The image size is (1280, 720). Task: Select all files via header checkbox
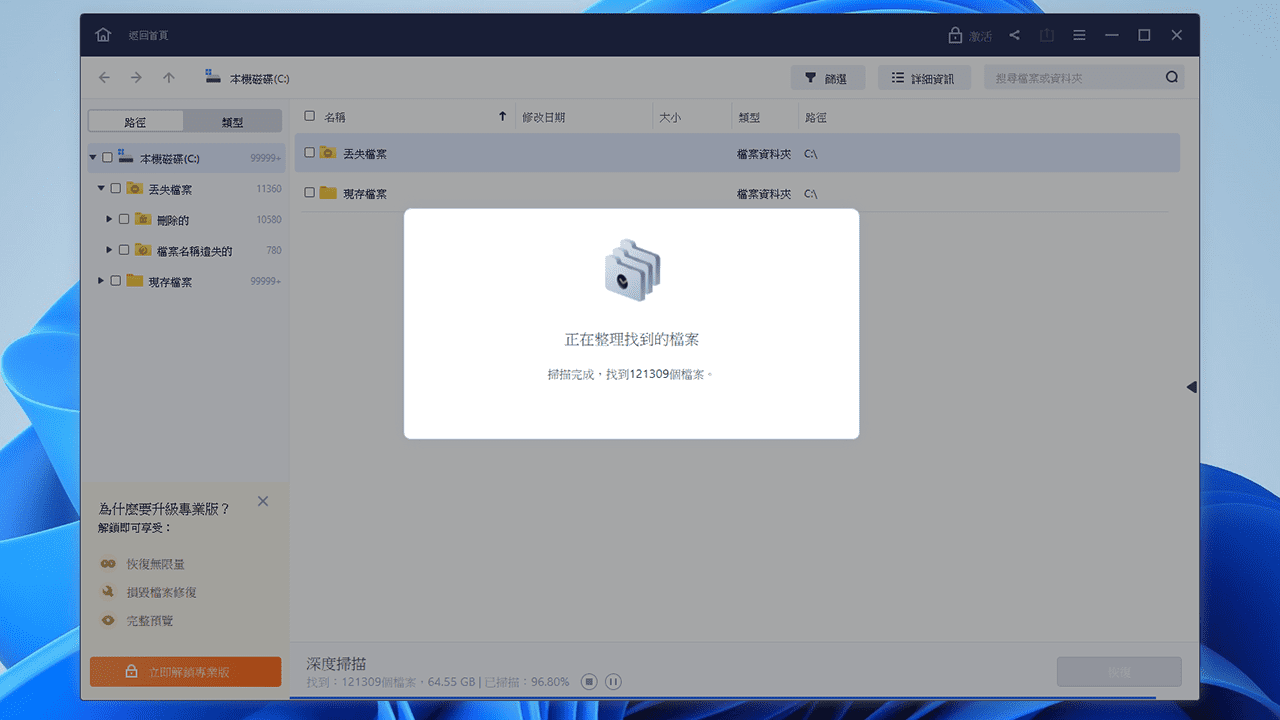tap(310, 116)
